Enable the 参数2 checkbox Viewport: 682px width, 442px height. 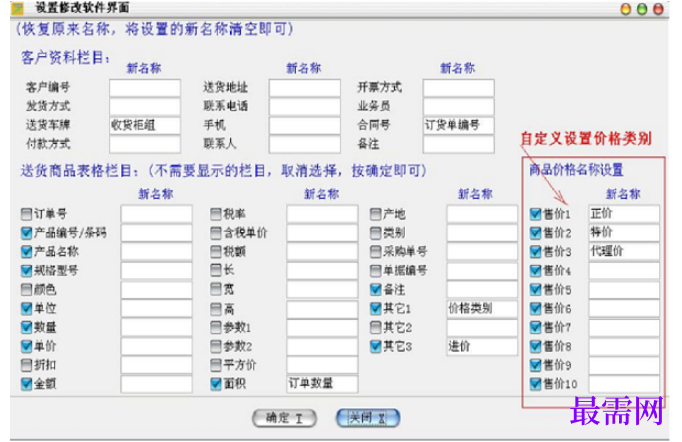coord(216,346)
